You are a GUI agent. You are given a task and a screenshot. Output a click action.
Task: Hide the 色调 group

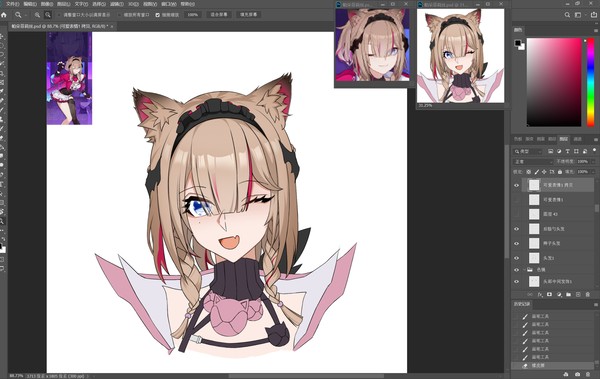tap(517, 270)
